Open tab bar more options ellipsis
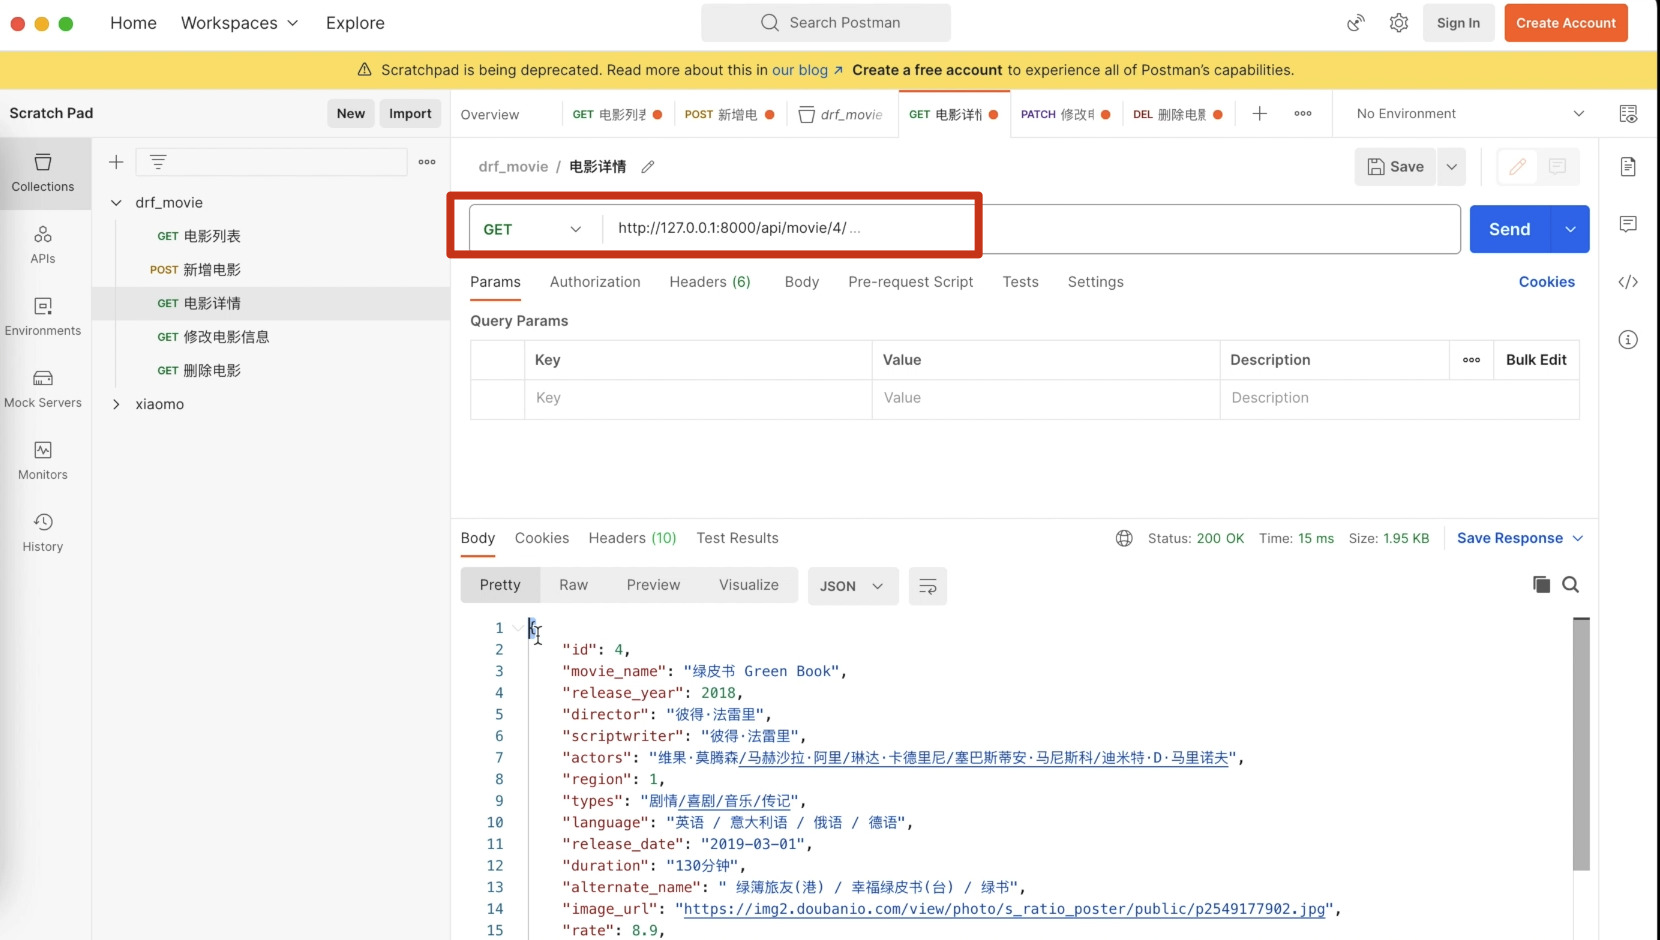1660x940 pixels. 1303,114
